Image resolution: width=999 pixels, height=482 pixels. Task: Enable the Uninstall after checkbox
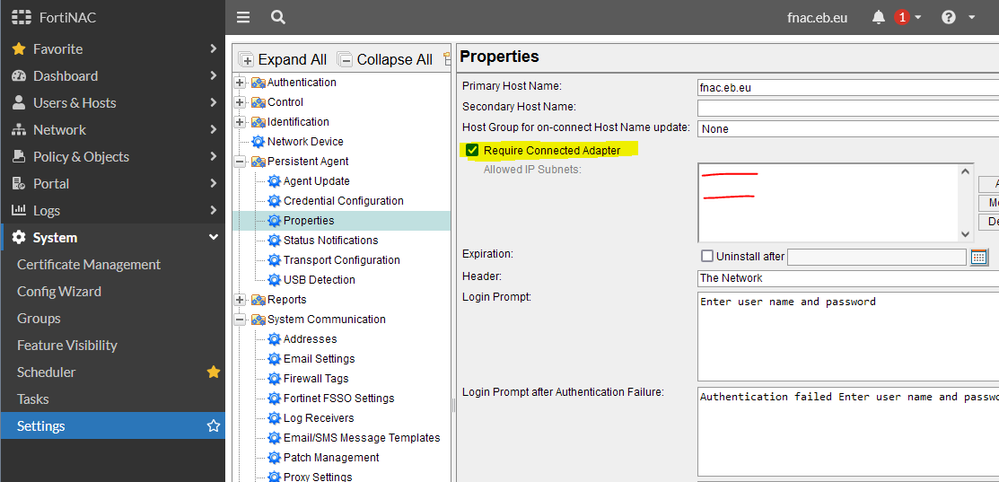[x=707, y=257]
